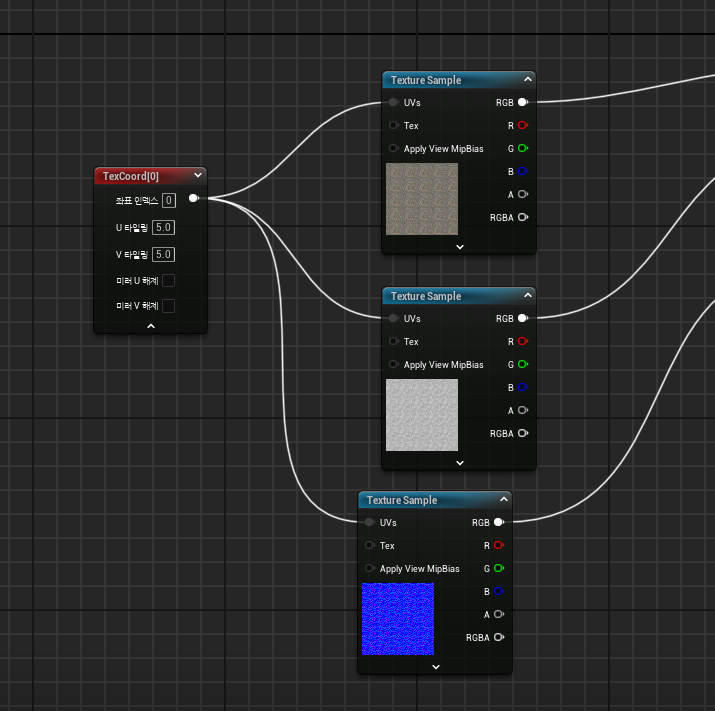This screenshot has width=715, height=711.
Task: Expand the top Texture Sample's bottom chevron
Action: pyautogui.click(x=460, y=246)
